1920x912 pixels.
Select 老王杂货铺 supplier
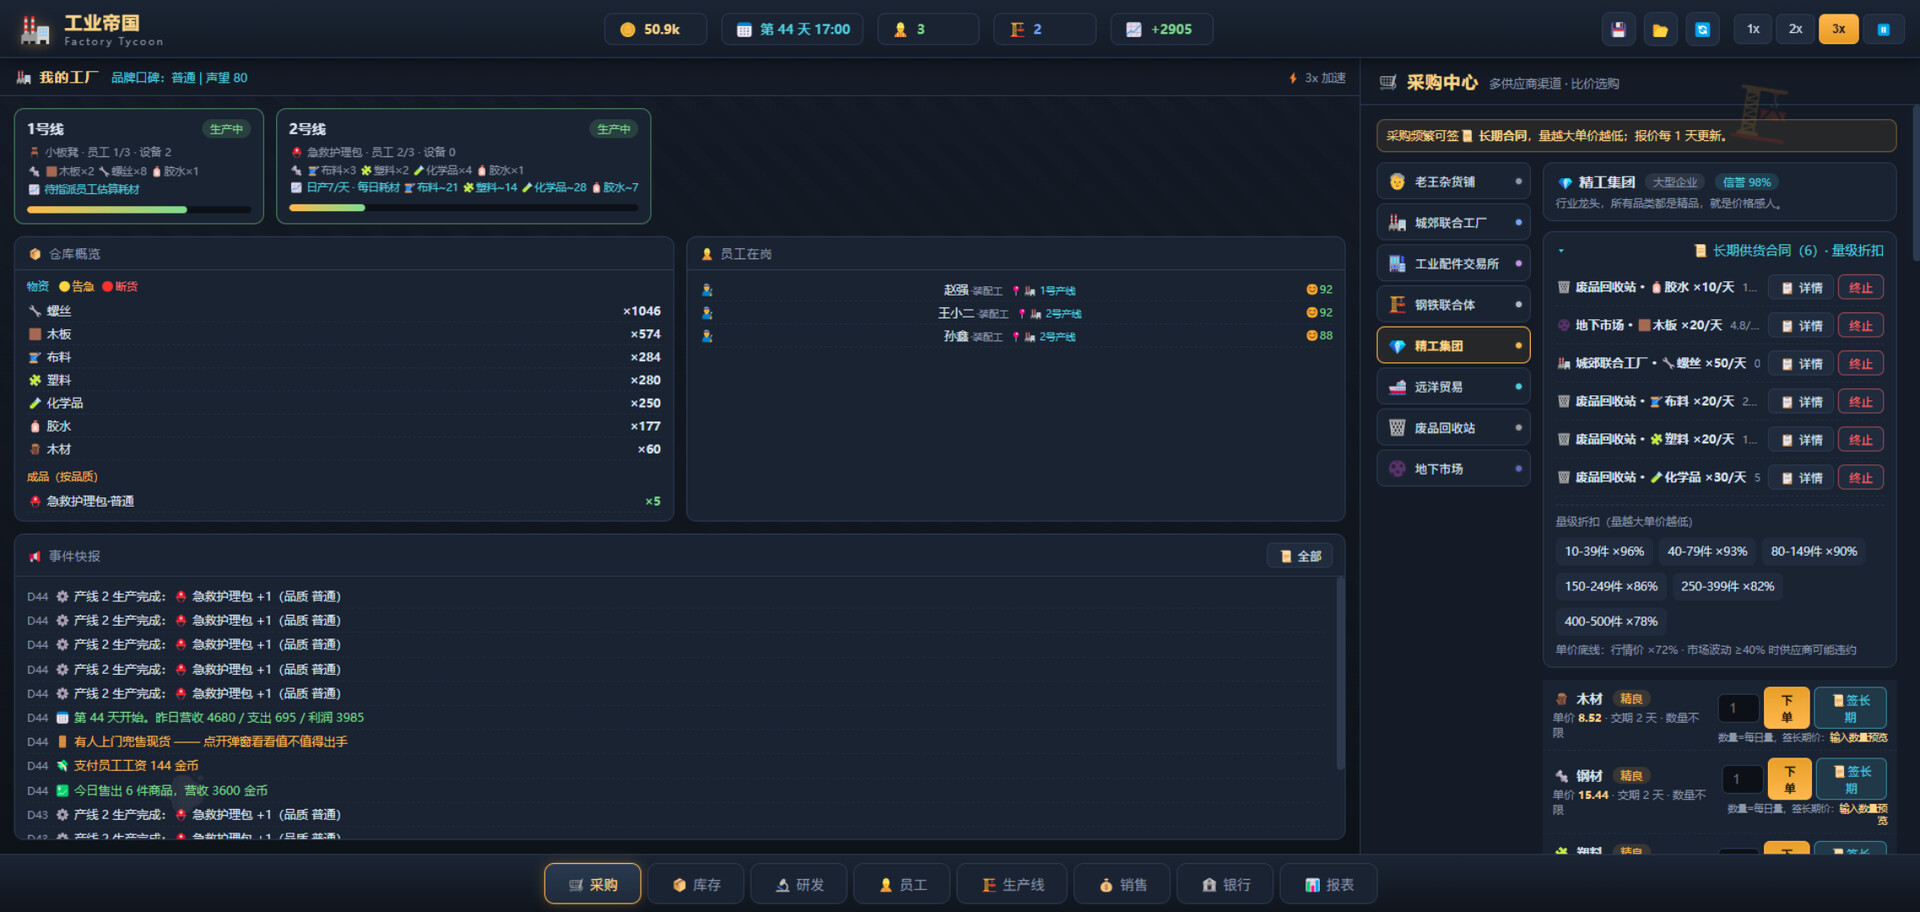1453,182
